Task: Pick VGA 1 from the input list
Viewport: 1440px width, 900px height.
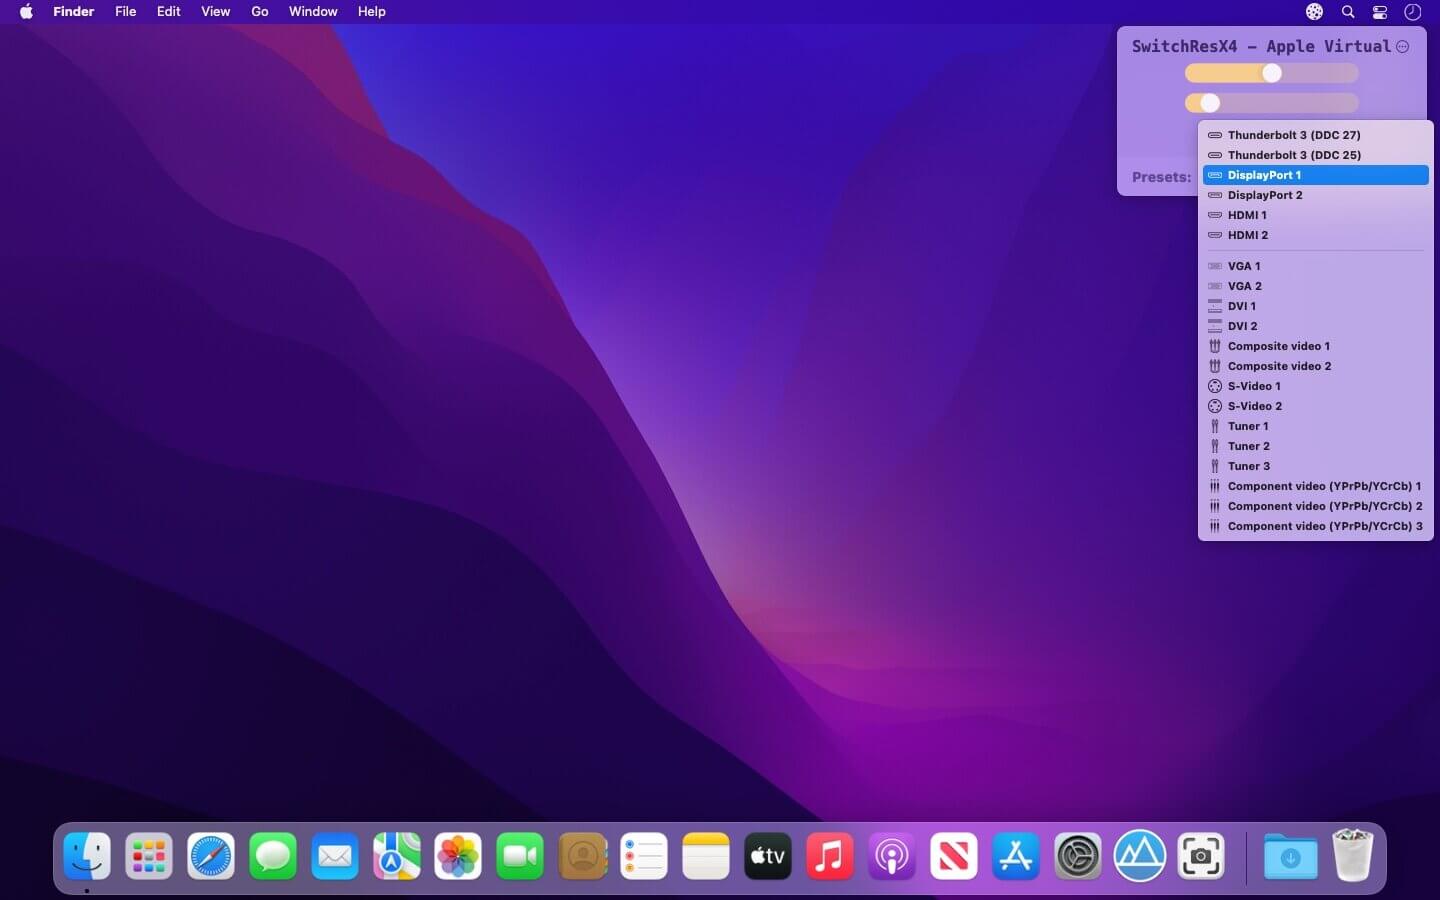Action: point(1244,266)
